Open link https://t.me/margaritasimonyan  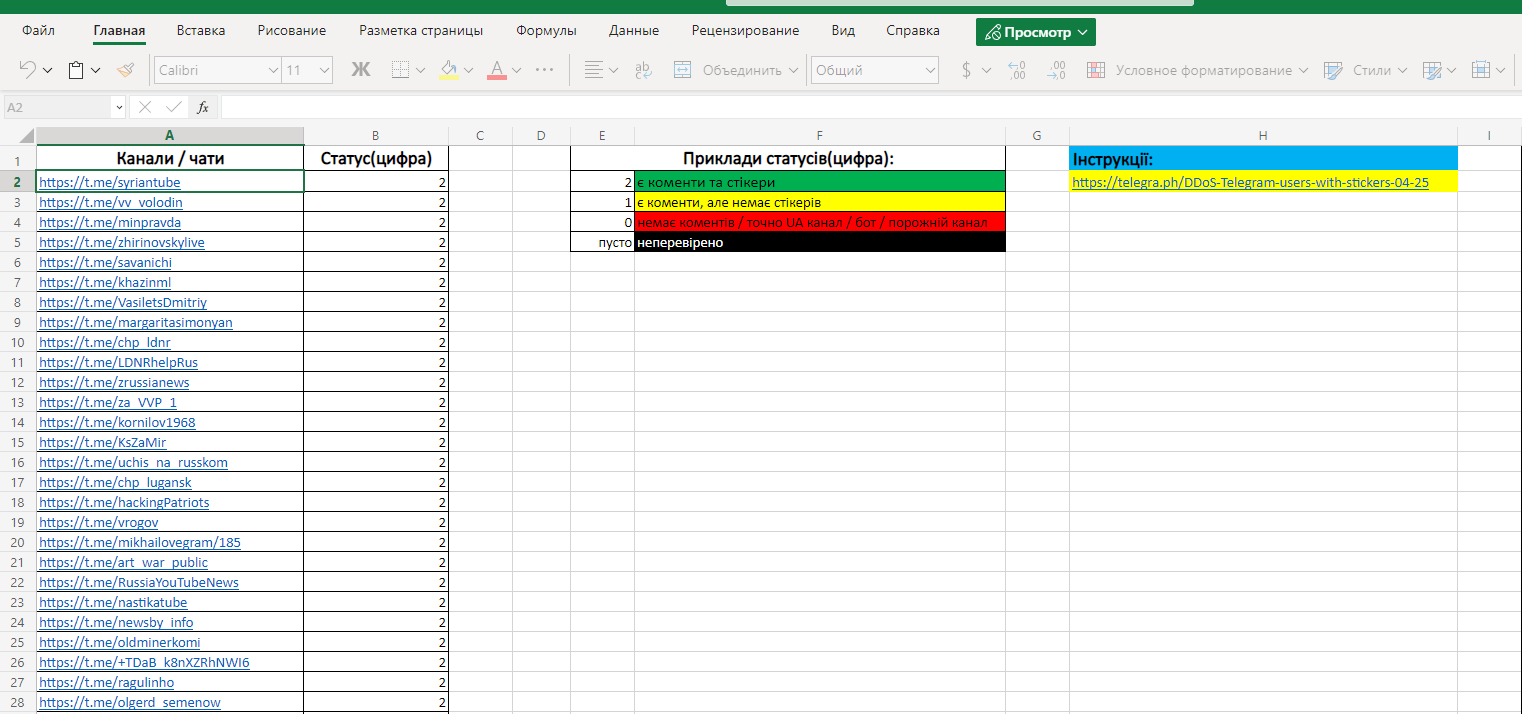(136, 322)
